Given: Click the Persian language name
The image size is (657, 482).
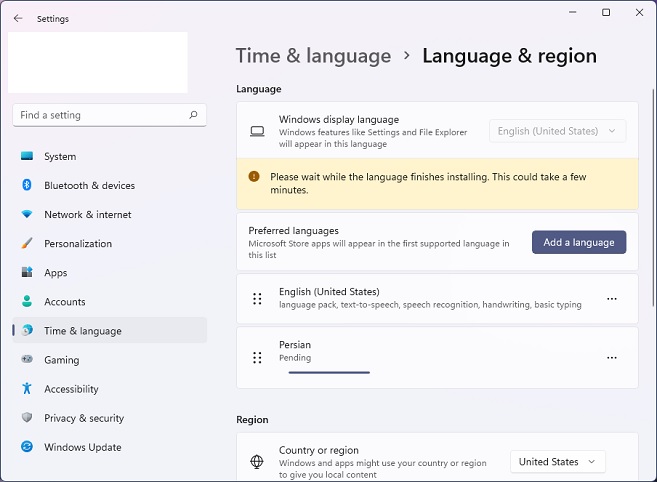Looking at the screenshot, I should (295, 345).
